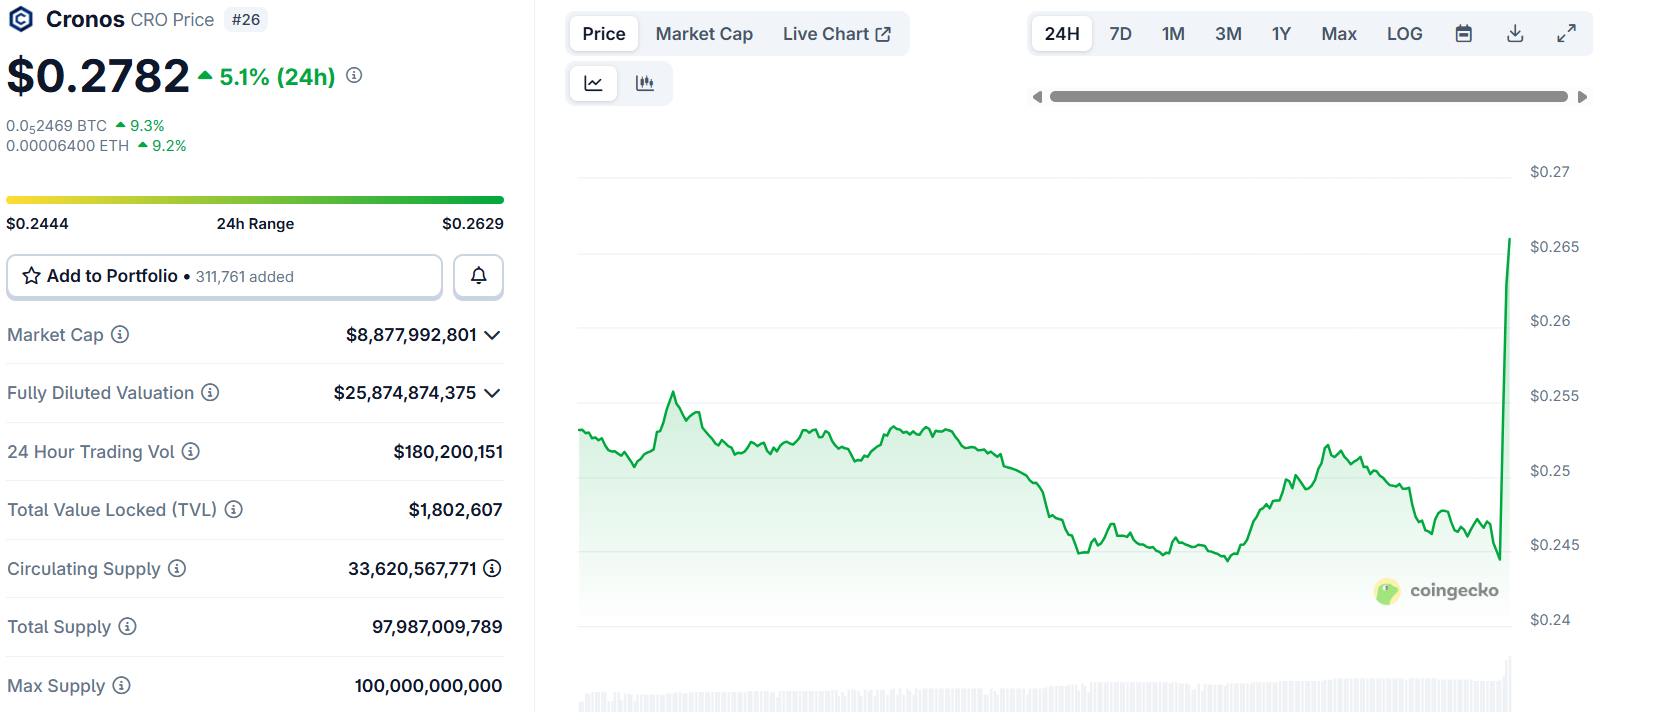Open the Live Chart link
This screenshot has width=1660, height=712.
click(x=836, y=34)
